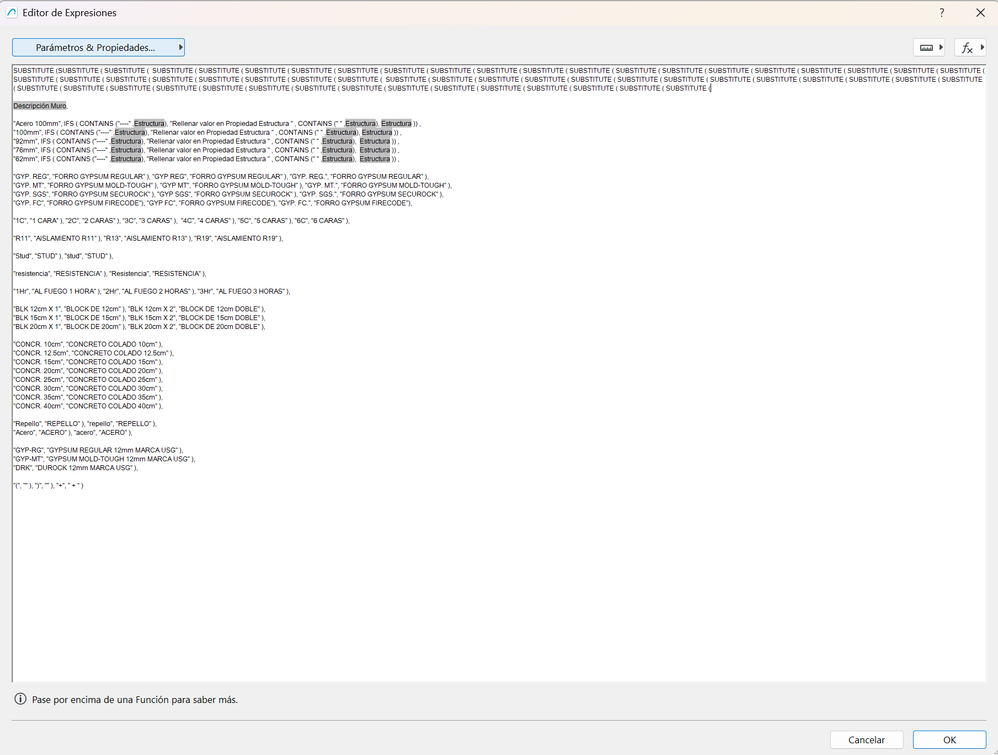The width and height of the screenshot is (998, 755).
Task: Click the "BLOCK DE 15cm DOBLE" text
Action: point(219,318)
